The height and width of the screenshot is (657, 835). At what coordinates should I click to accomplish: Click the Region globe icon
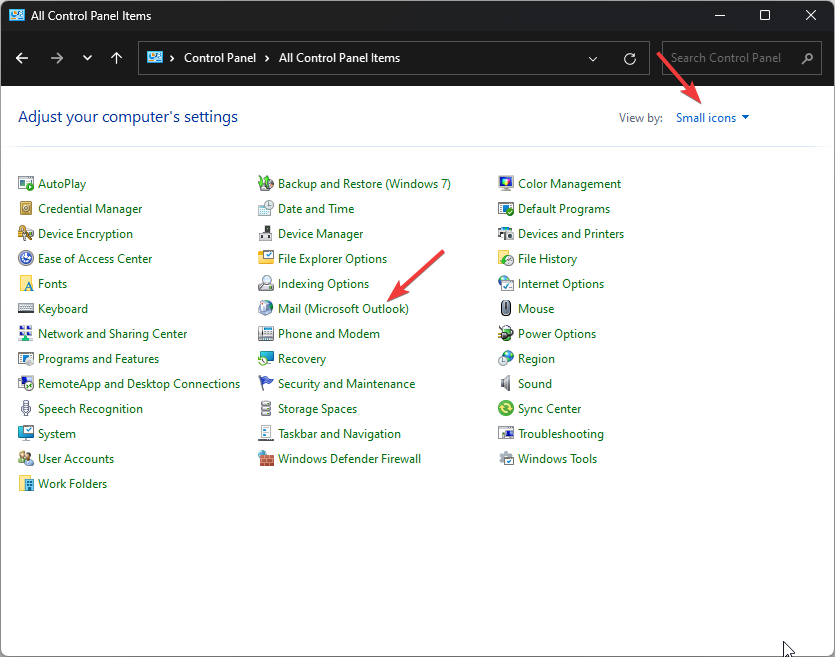click(506, 359)
